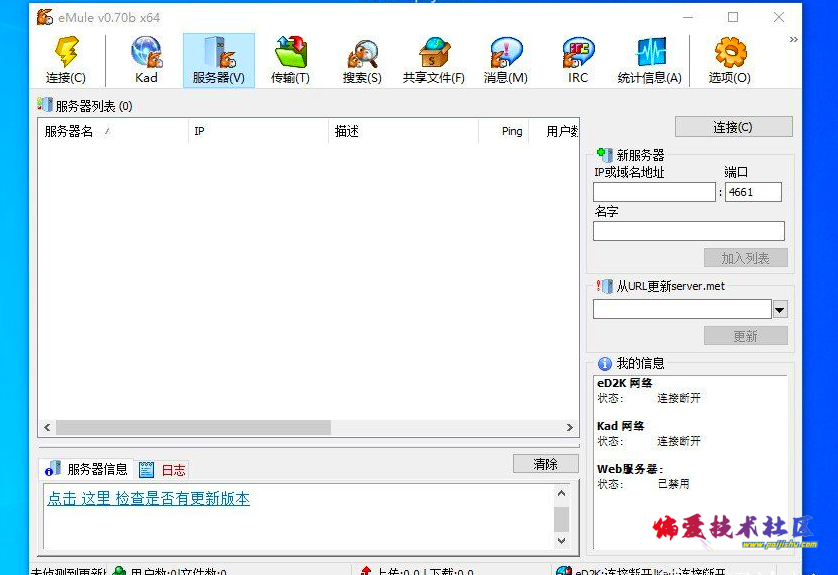Open the IRC toolbar page
838x575 pixels.
[x=578, y=60]
